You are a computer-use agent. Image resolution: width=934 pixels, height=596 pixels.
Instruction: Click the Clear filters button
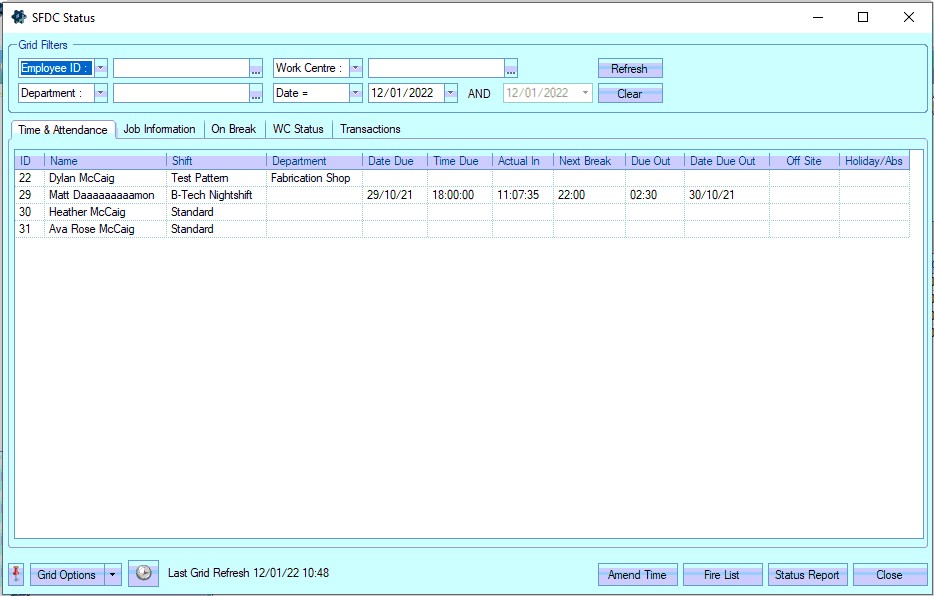click(x=629, y=94)
